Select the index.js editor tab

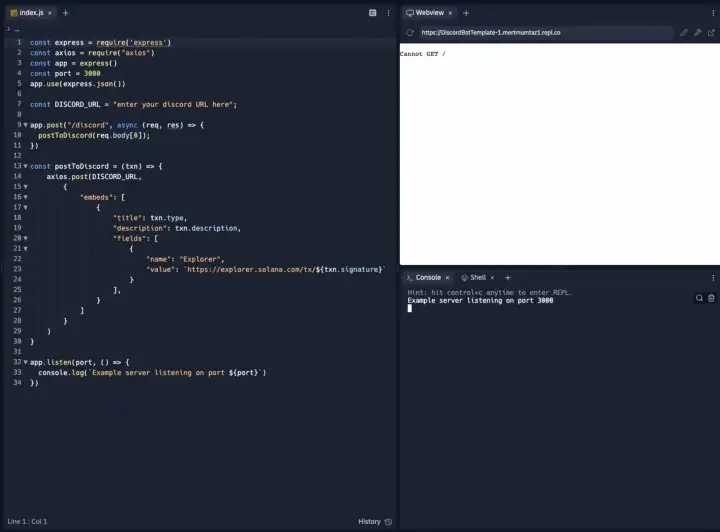click(31, 13)
